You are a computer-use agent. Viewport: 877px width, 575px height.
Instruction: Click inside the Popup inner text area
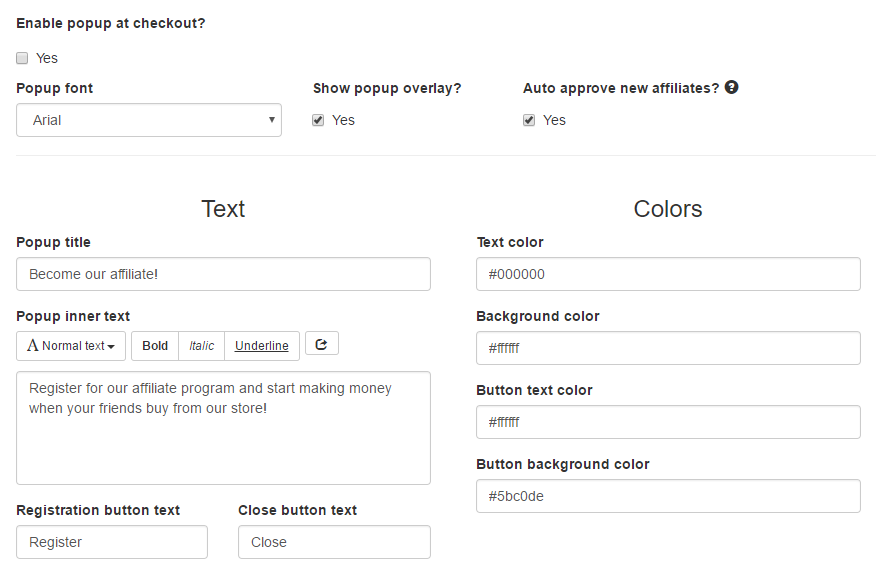[x=223, y=428]
